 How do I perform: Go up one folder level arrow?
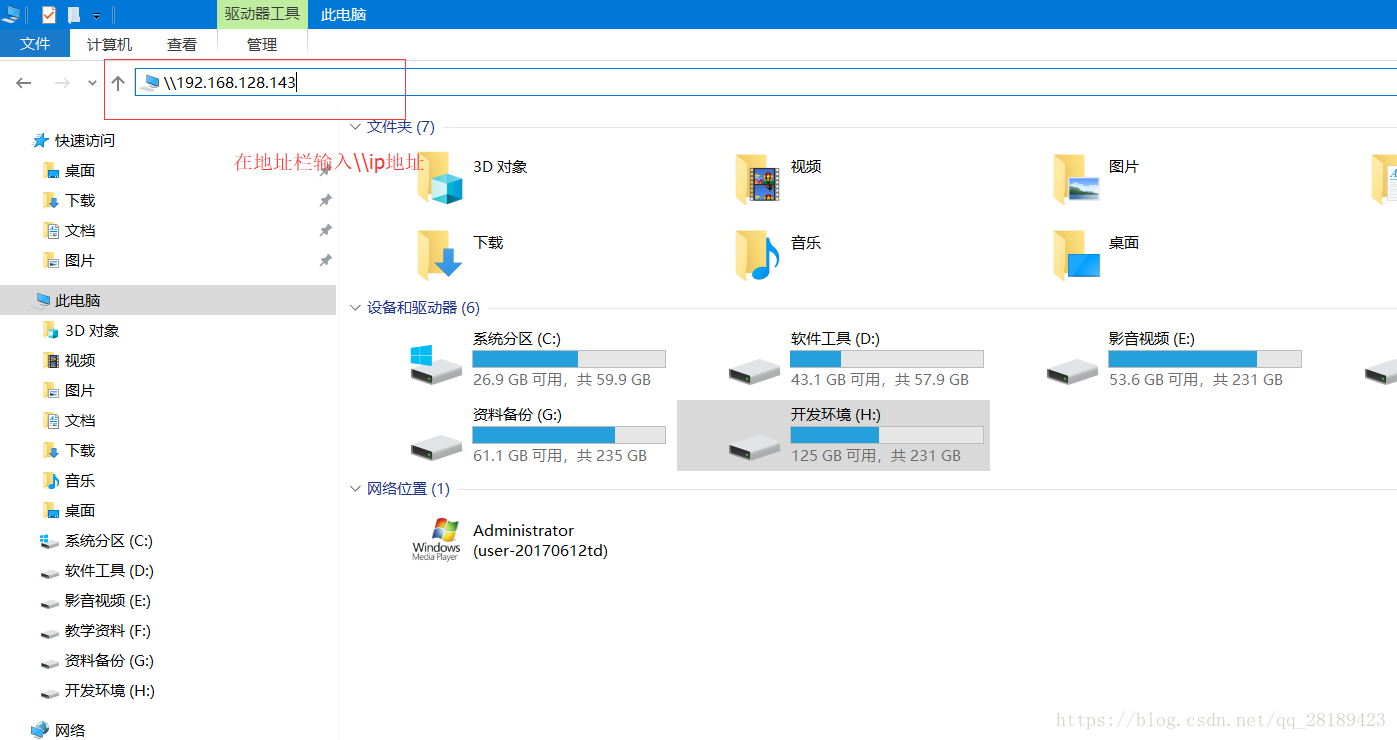coord(118,83)
